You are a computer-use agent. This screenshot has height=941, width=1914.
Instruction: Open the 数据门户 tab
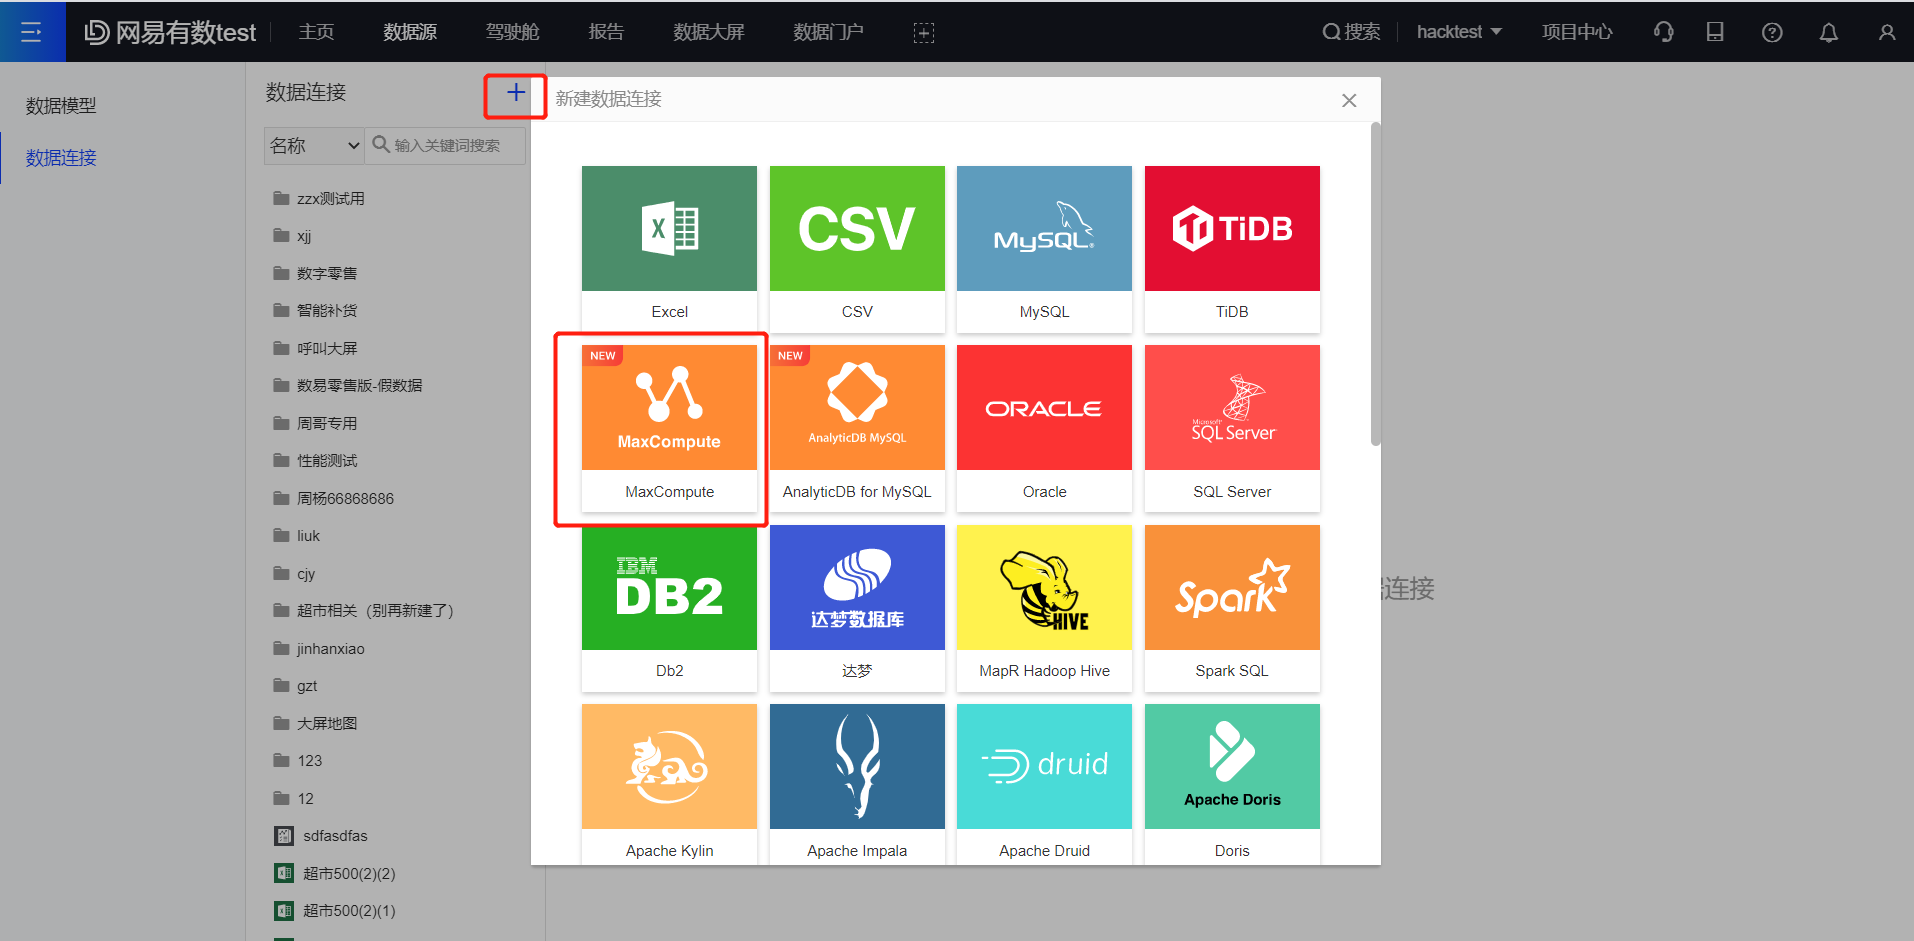point(828,32)
